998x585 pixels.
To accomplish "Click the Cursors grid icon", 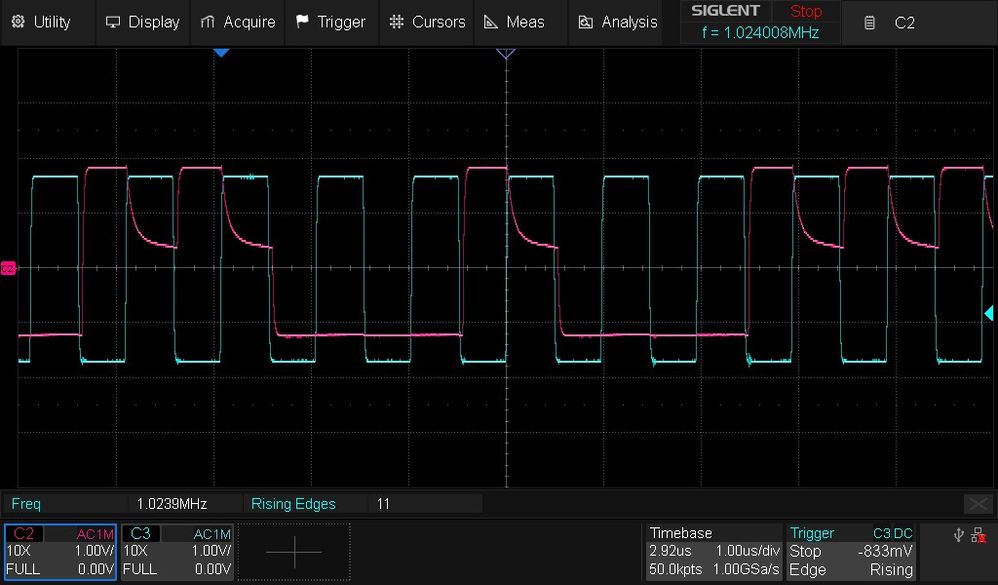I will 397,22.
